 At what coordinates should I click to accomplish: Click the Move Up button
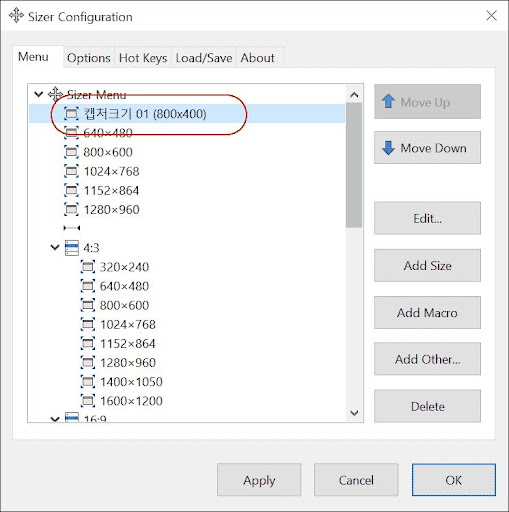coord(427,102)
